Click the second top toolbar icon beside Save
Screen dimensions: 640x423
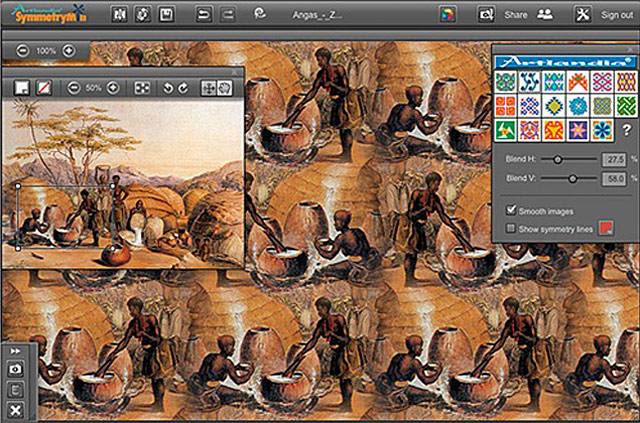click(x=143, y=15)
